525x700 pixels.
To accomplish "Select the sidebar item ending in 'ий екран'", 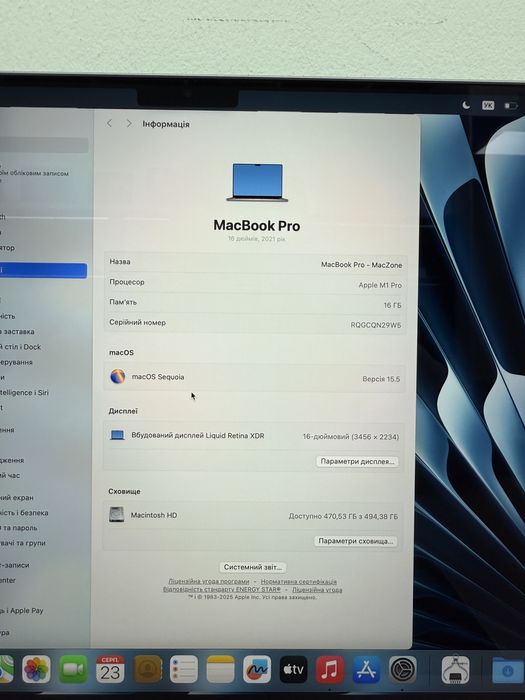I will pos(17,497).
